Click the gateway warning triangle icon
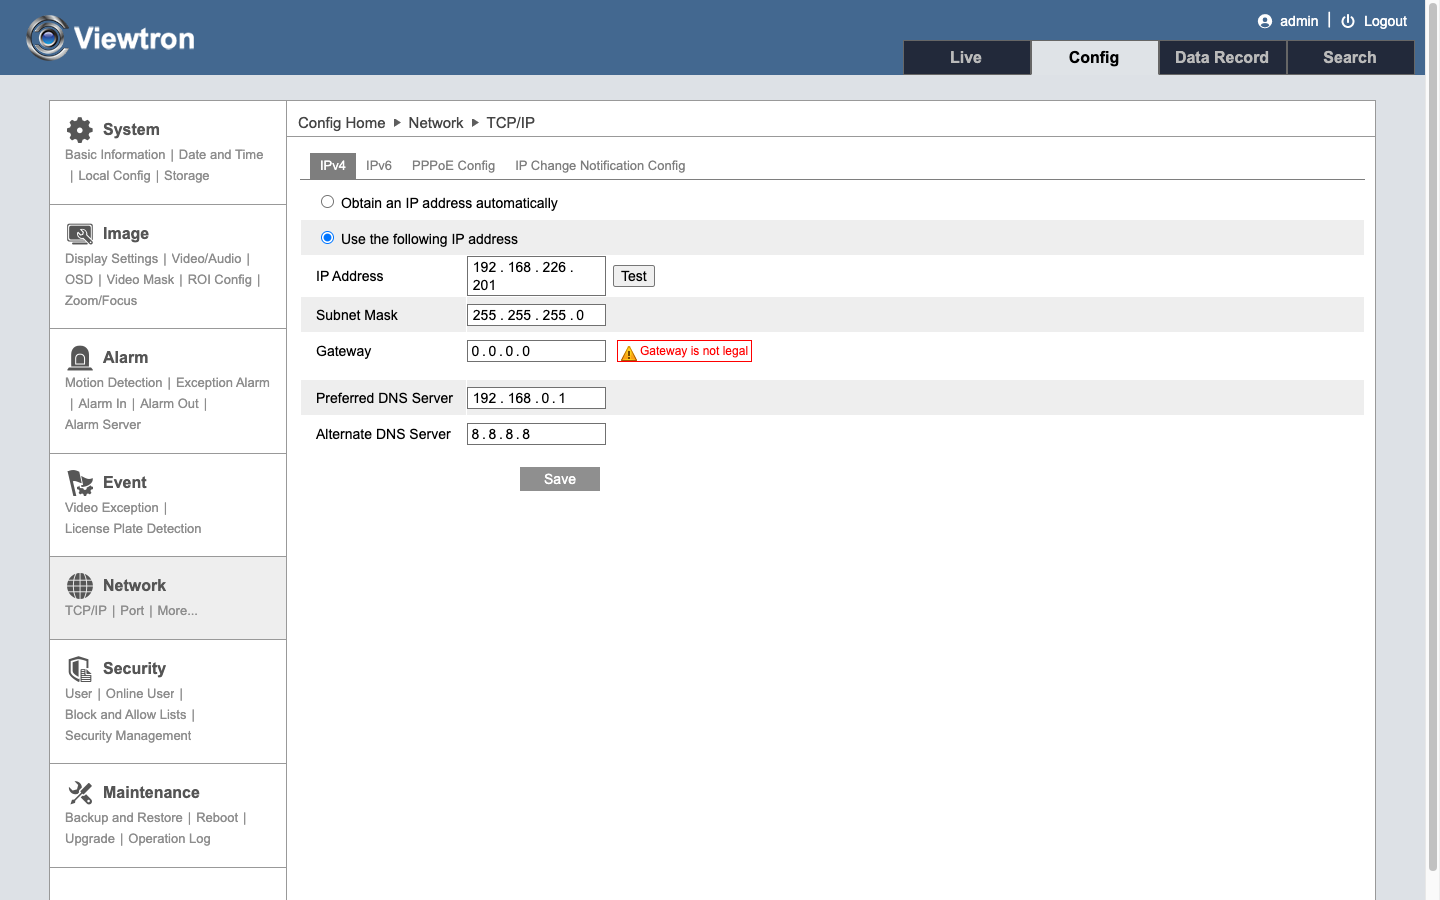The width and height of the screenshot is (1440, 900). (629, 352)
